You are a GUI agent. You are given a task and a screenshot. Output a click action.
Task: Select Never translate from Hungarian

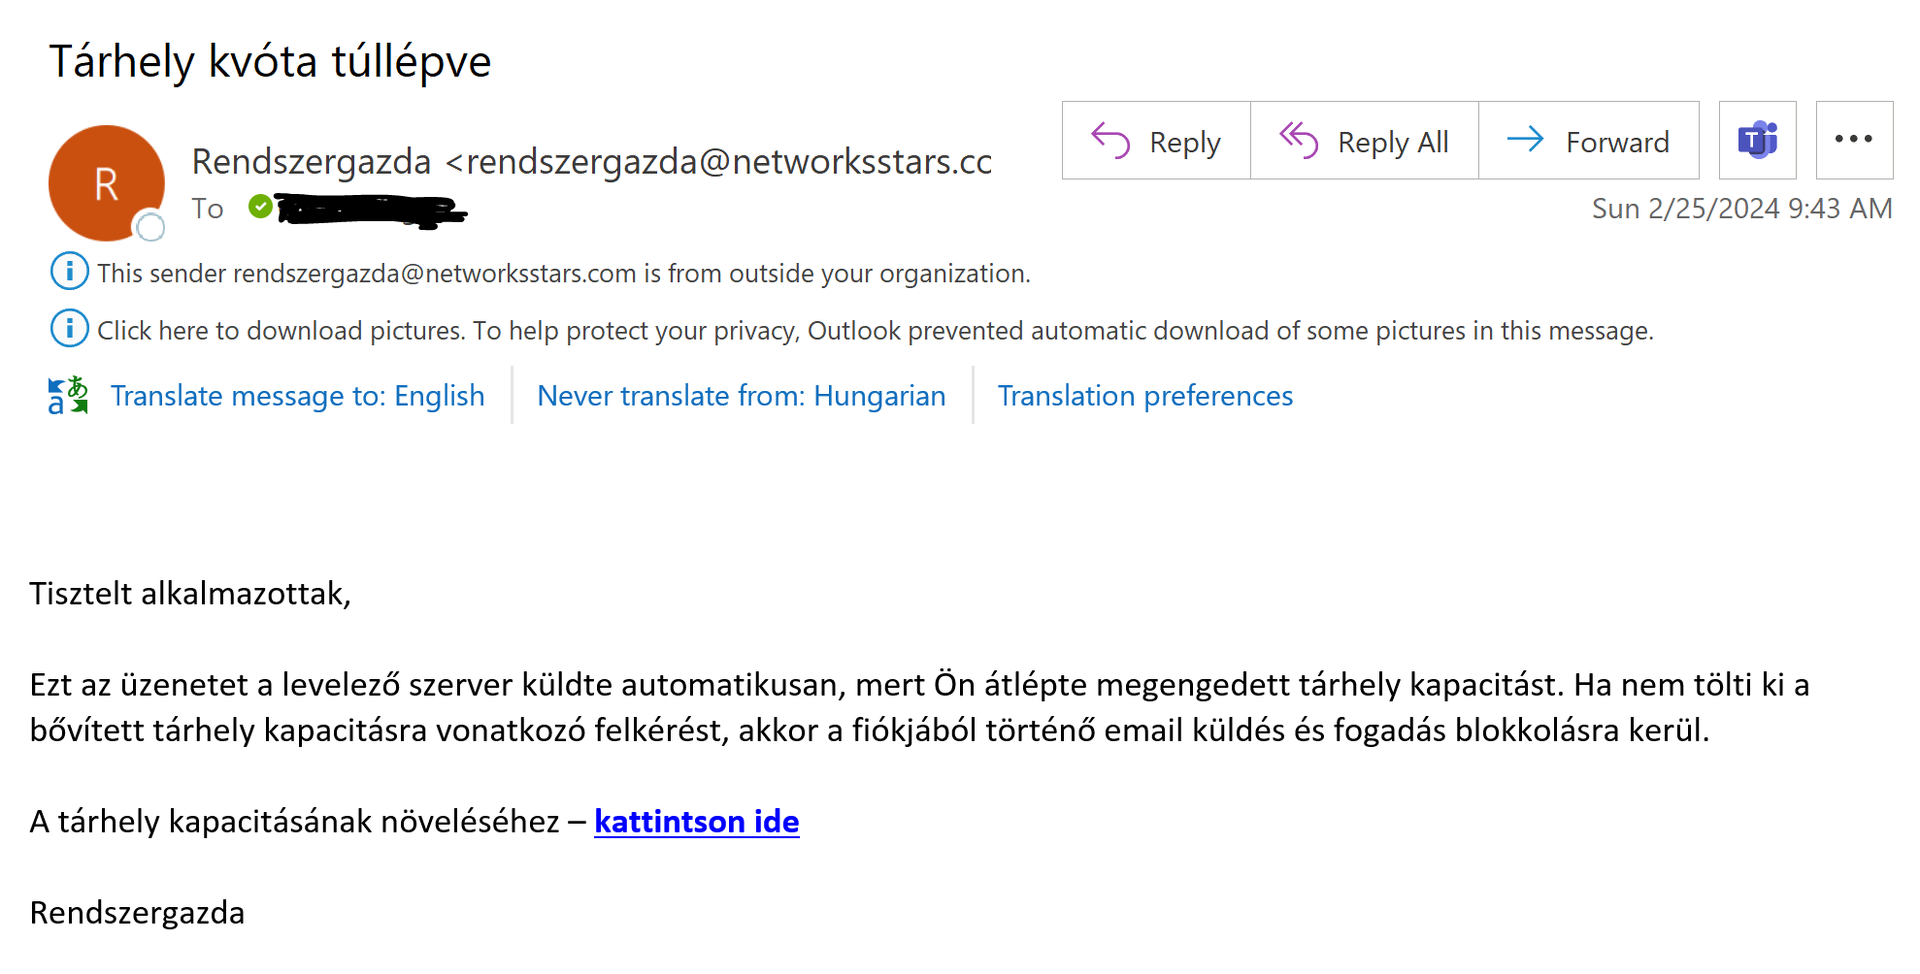pyautogui.click(x=741, y=396)
